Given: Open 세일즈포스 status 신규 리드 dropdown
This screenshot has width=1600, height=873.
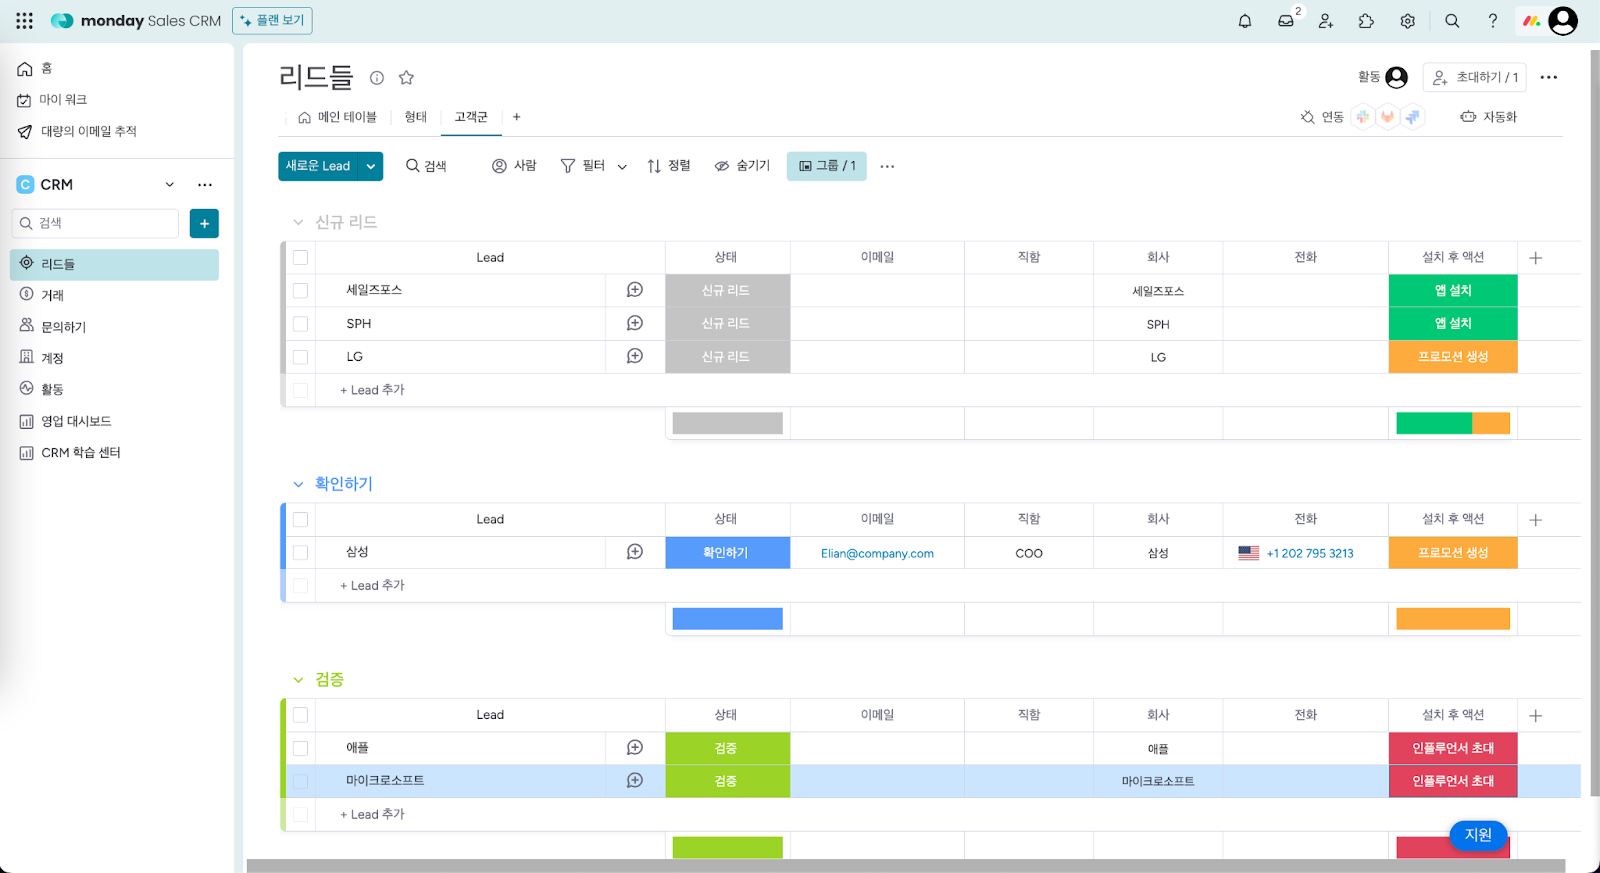Looking at the screenshot, I should pos(727,290).
